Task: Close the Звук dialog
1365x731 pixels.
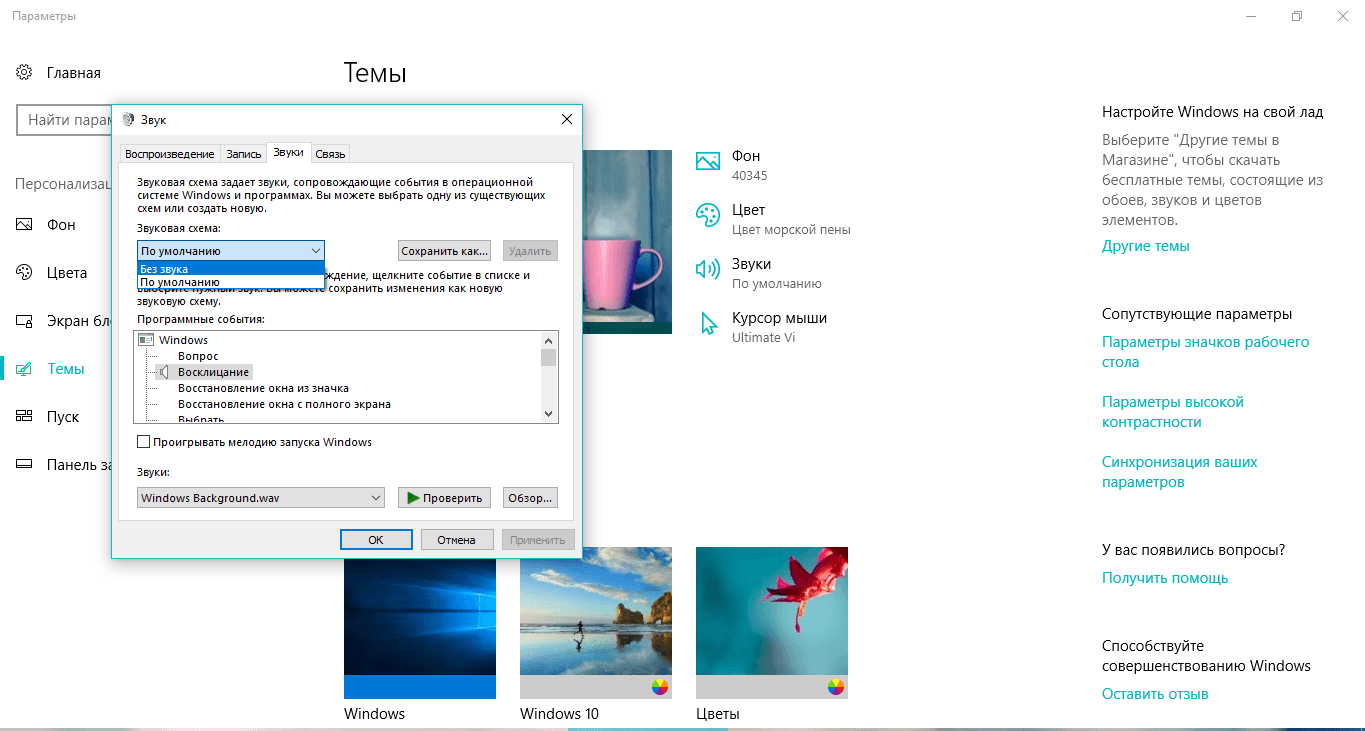Action: [x=566, y=119]
